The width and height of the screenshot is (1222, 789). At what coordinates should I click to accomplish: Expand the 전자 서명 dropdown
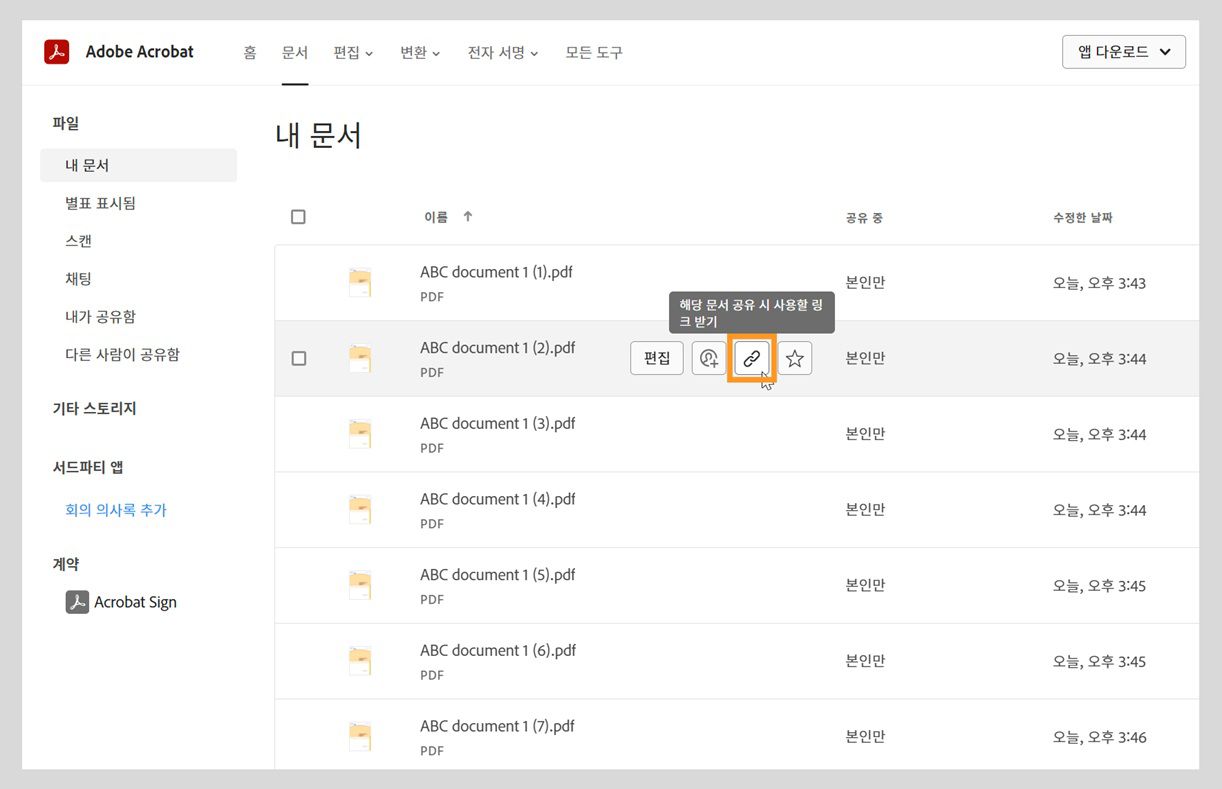click(x=501, y=53)
